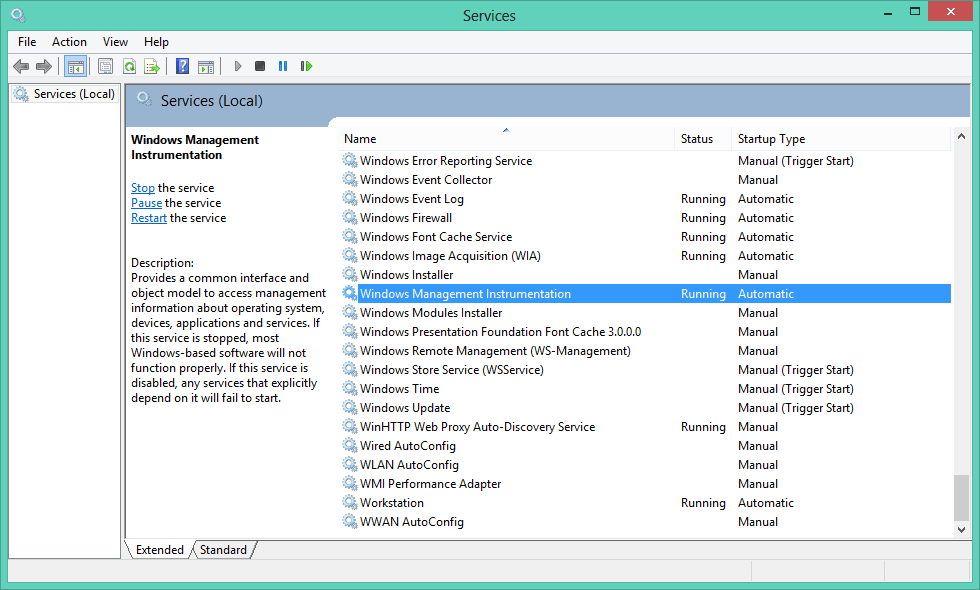The height and width of the screenshot is (590, 980).
Task: Click the gear icon beside Windows Modules Installer
Action: 350,312
